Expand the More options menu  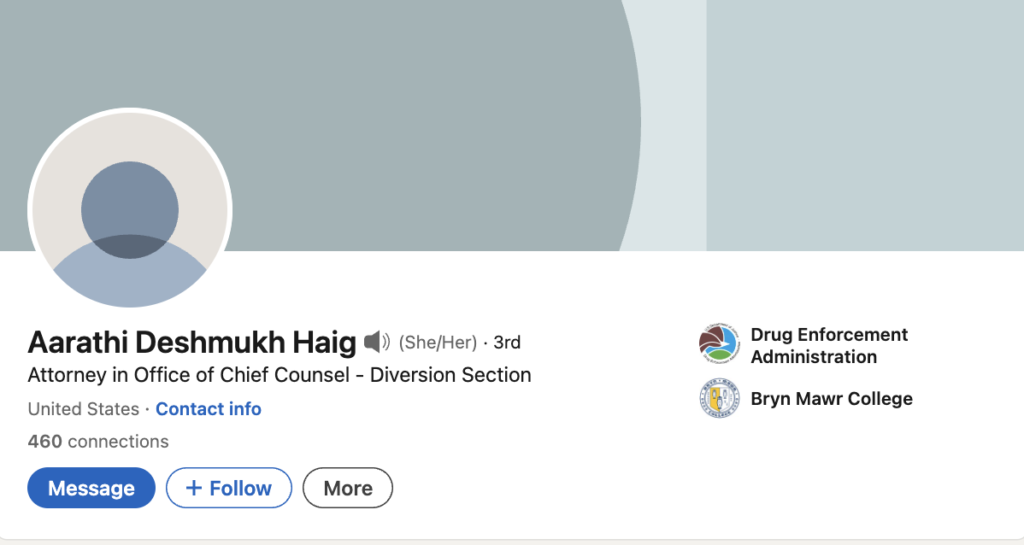tap(348, 488)
